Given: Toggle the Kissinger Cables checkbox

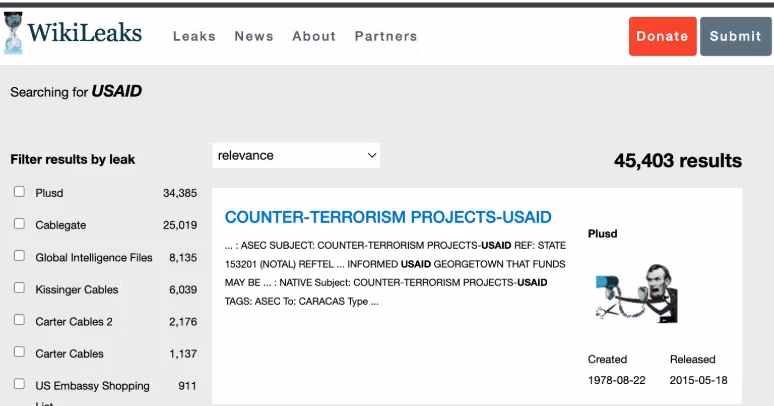Looking at the screenshot, I should pyautogui.click(x=19, y=288).
